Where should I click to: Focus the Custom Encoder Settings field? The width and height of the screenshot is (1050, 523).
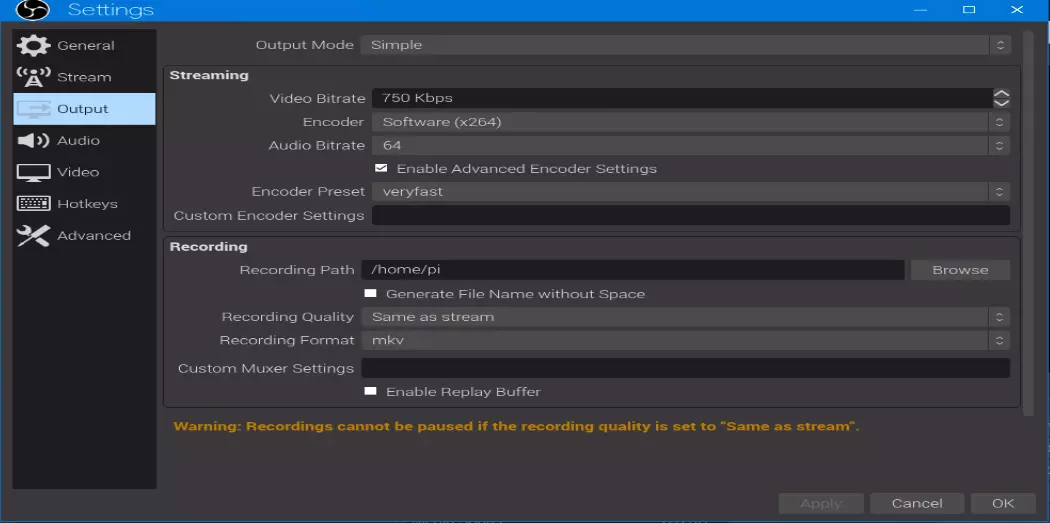click(x=690, y=216)
